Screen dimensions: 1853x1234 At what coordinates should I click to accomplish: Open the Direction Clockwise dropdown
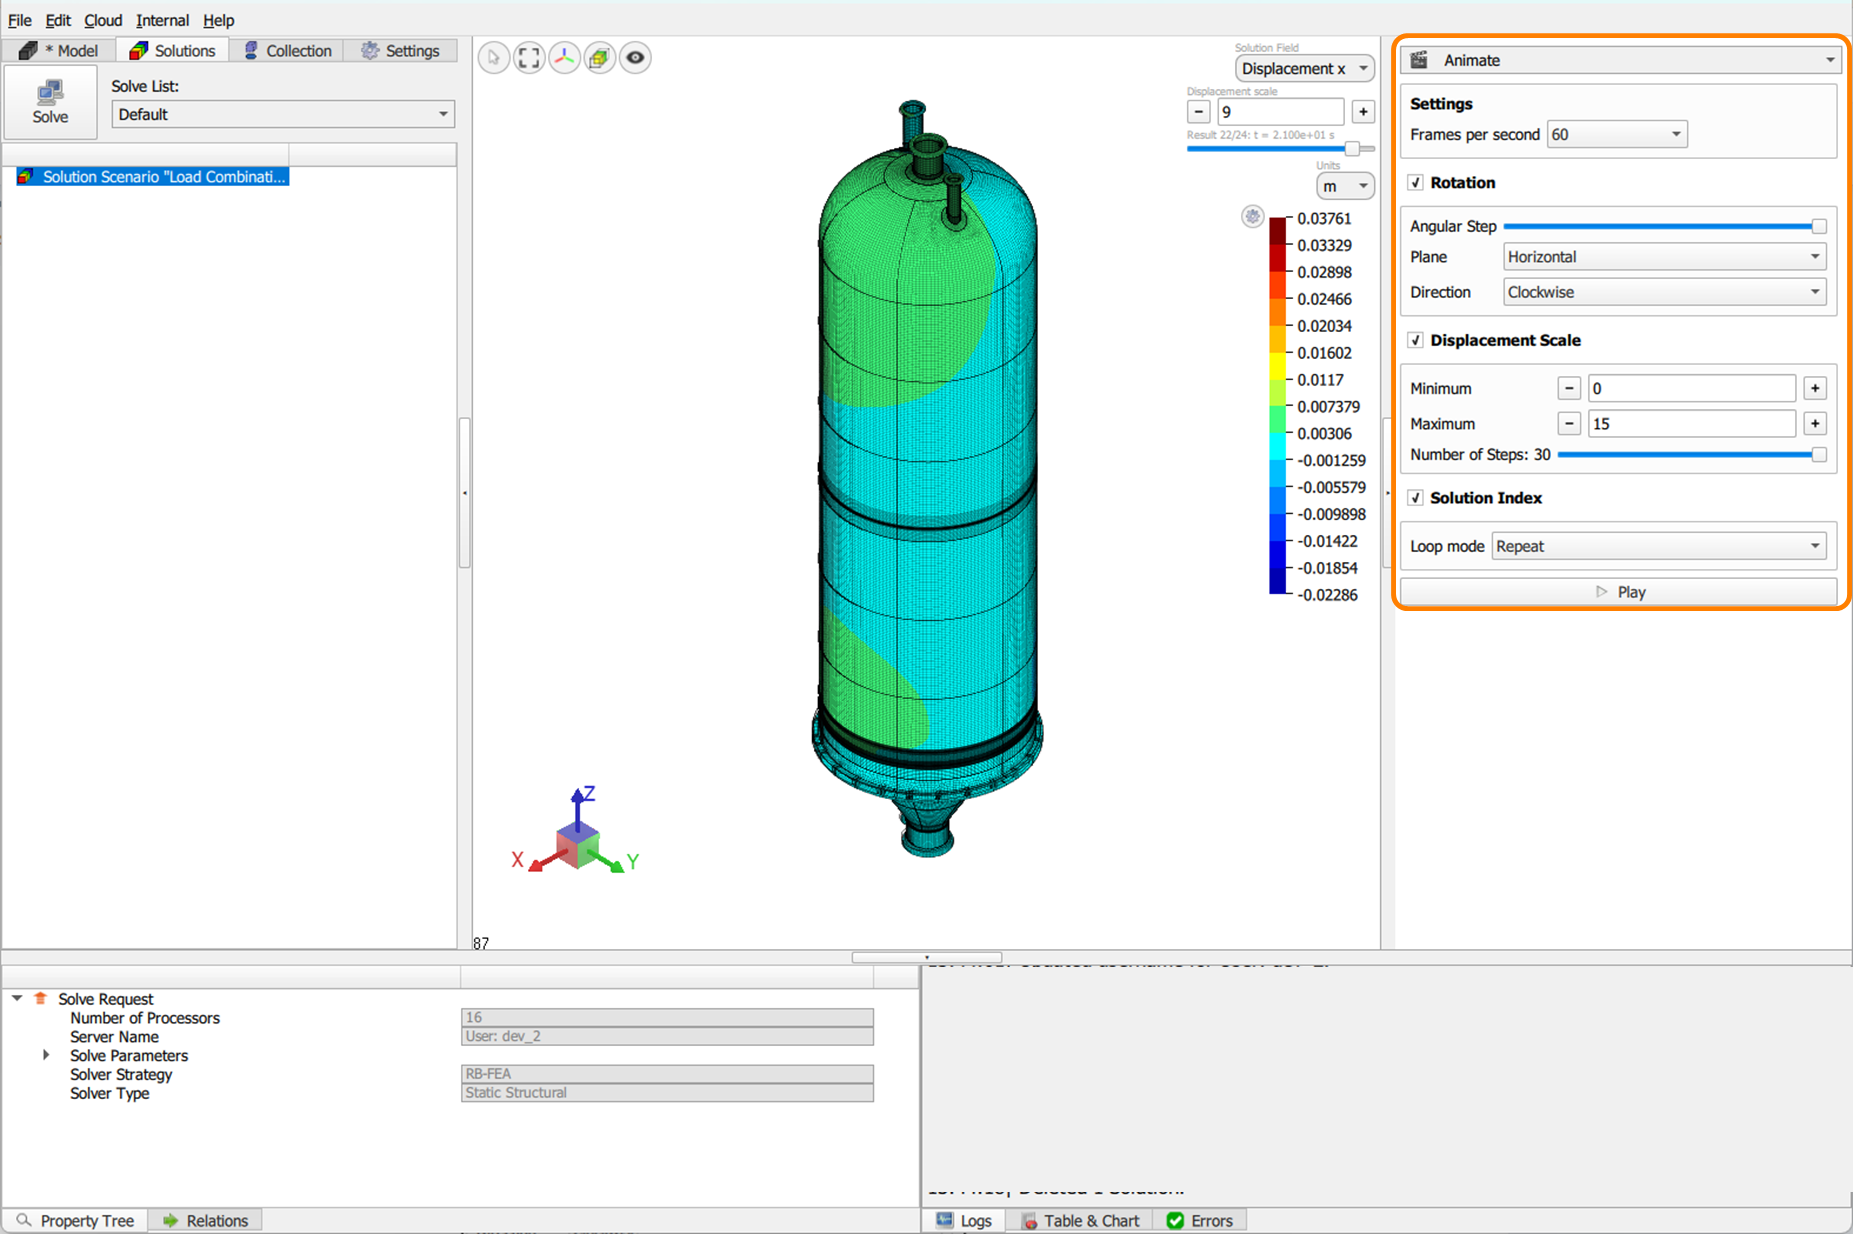click(1665, 292)
